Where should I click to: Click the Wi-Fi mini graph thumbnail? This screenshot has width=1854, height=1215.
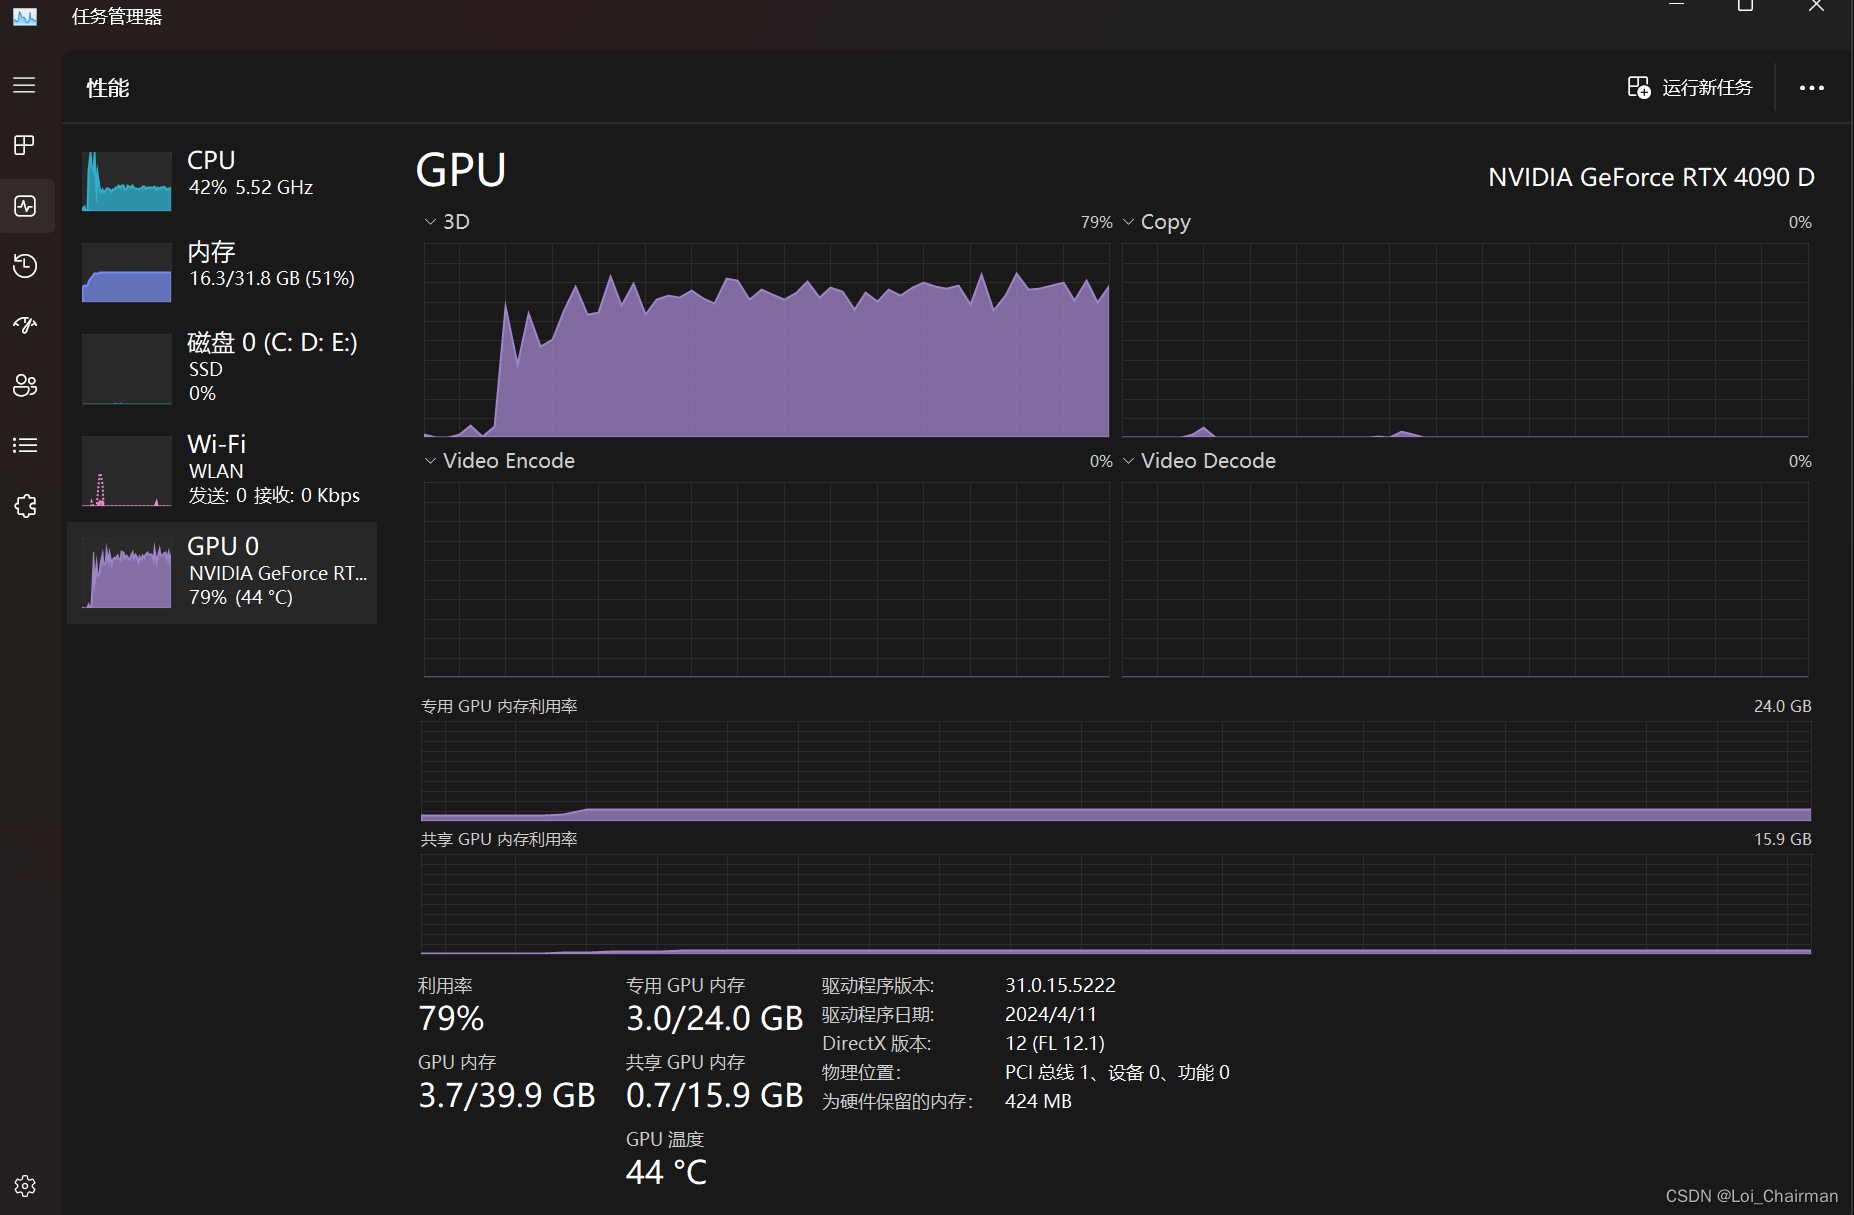click(x=127, y=471)
